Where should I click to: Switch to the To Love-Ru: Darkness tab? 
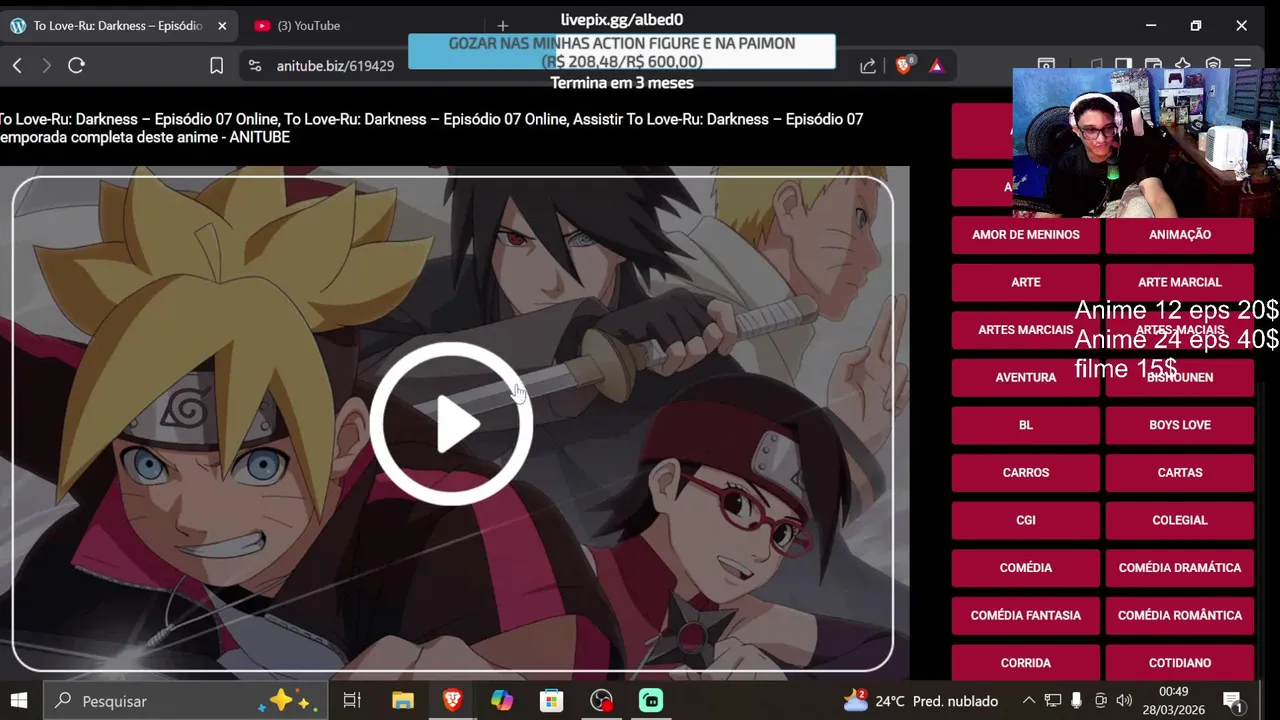[x=119, y=26]
